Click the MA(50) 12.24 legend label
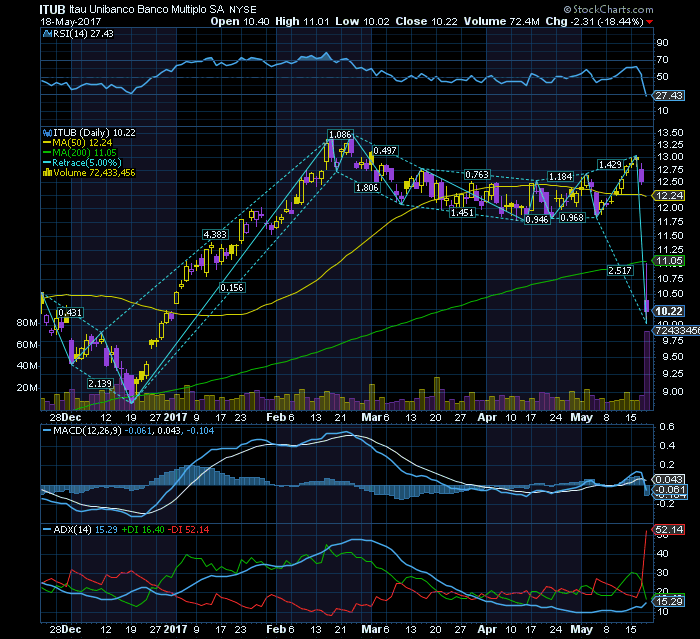This screenshot has width=700, height=639. click(x=82, y=143)
